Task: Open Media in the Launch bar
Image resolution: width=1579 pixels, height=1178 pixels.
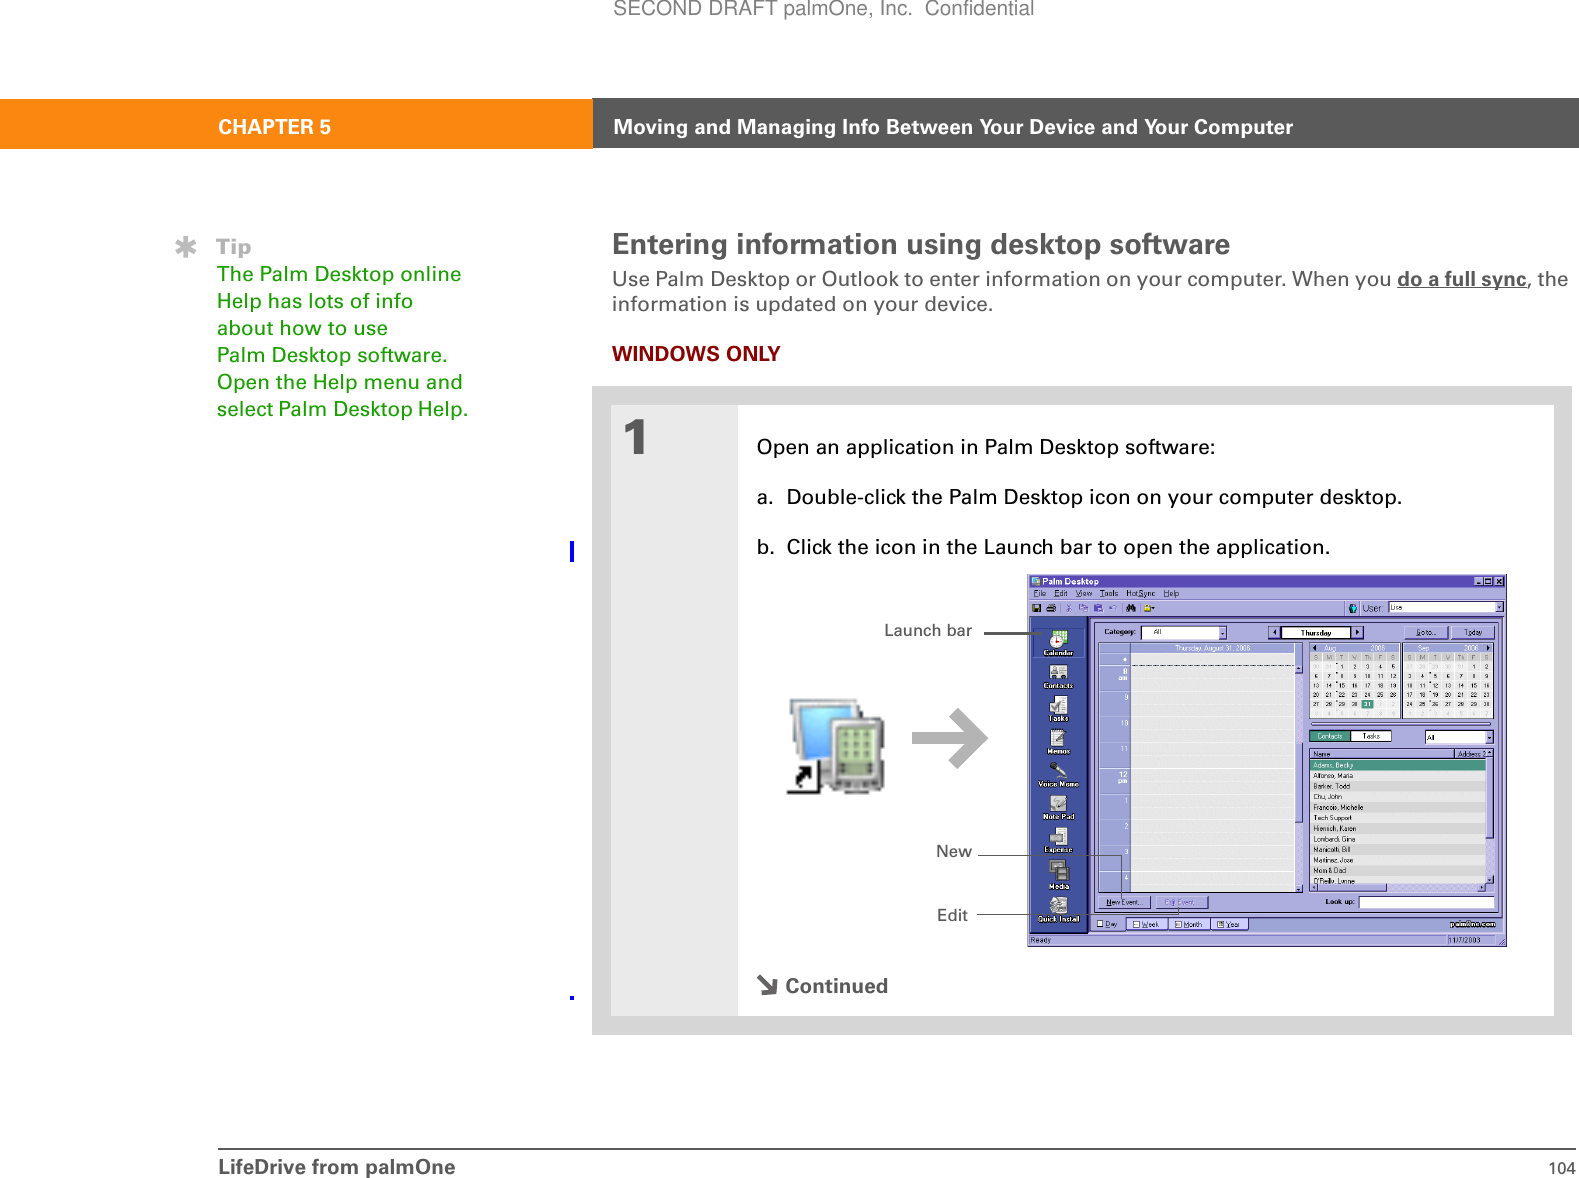Action: click(1058, 874)
